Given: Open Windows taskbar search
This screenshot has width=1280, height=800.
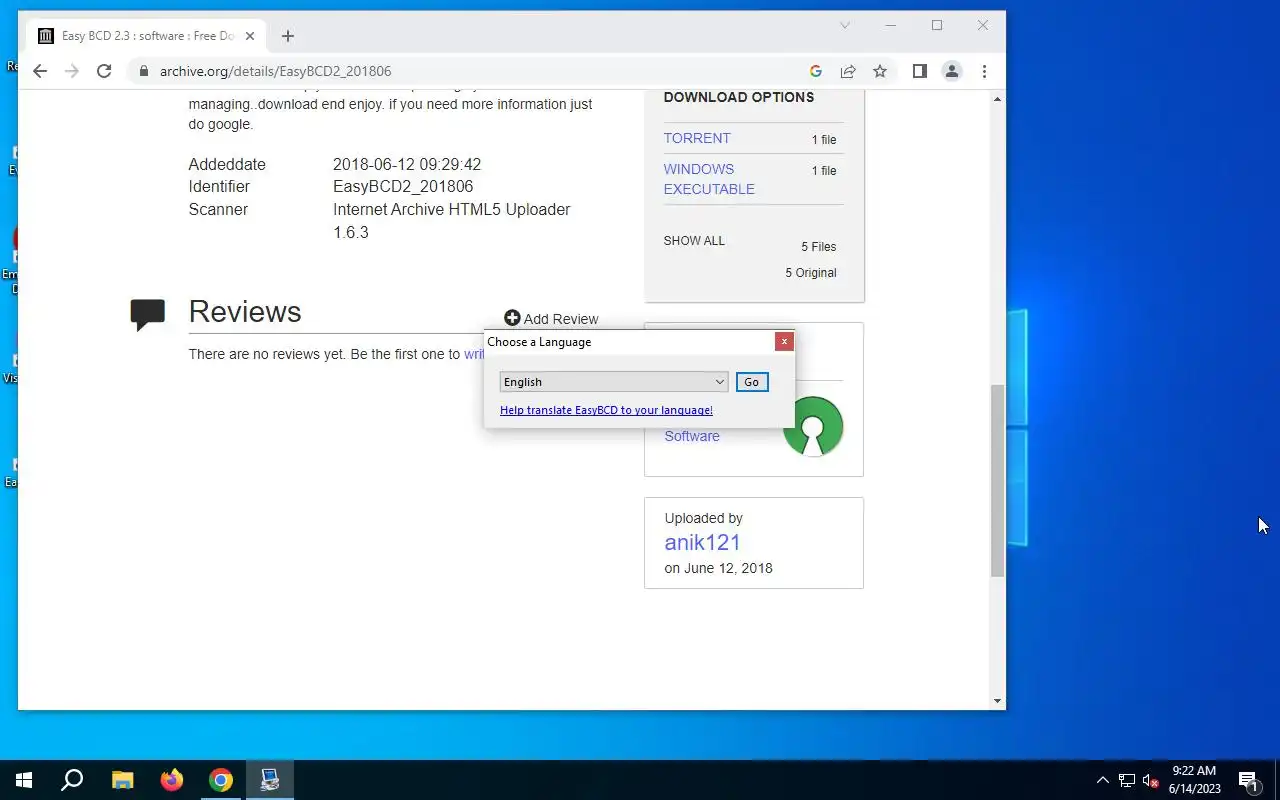Looking at the screenshot, I should pos(72,780).
